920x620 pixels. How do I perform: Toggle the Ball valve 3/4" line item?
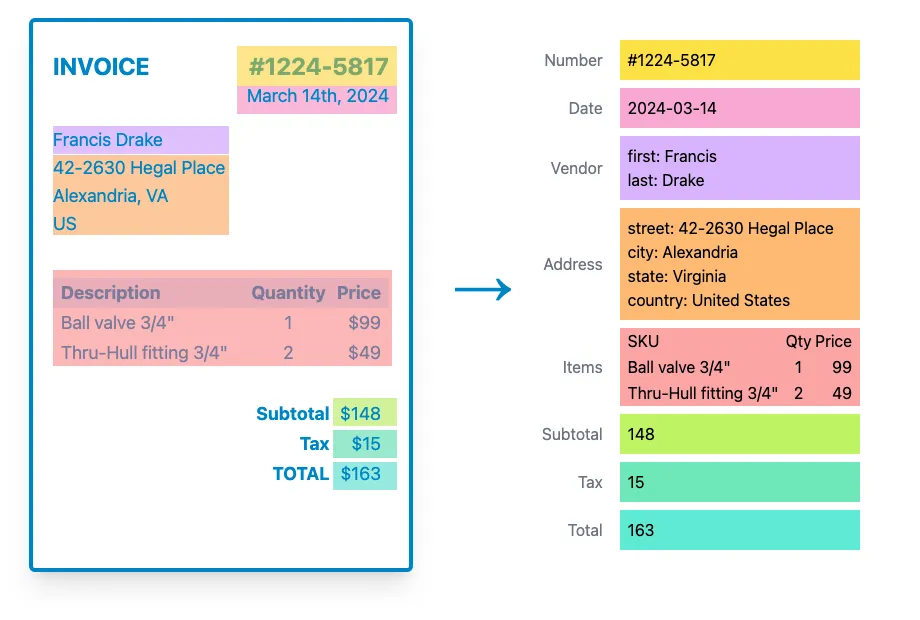[x=220, y=323]
